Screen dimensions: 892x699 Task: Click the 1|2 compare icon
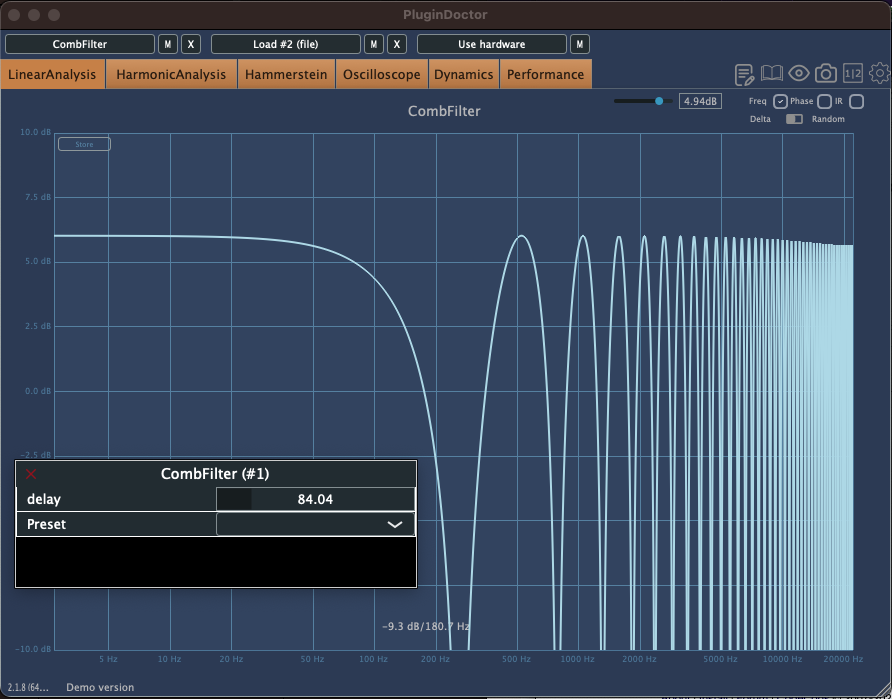(853, 73)
